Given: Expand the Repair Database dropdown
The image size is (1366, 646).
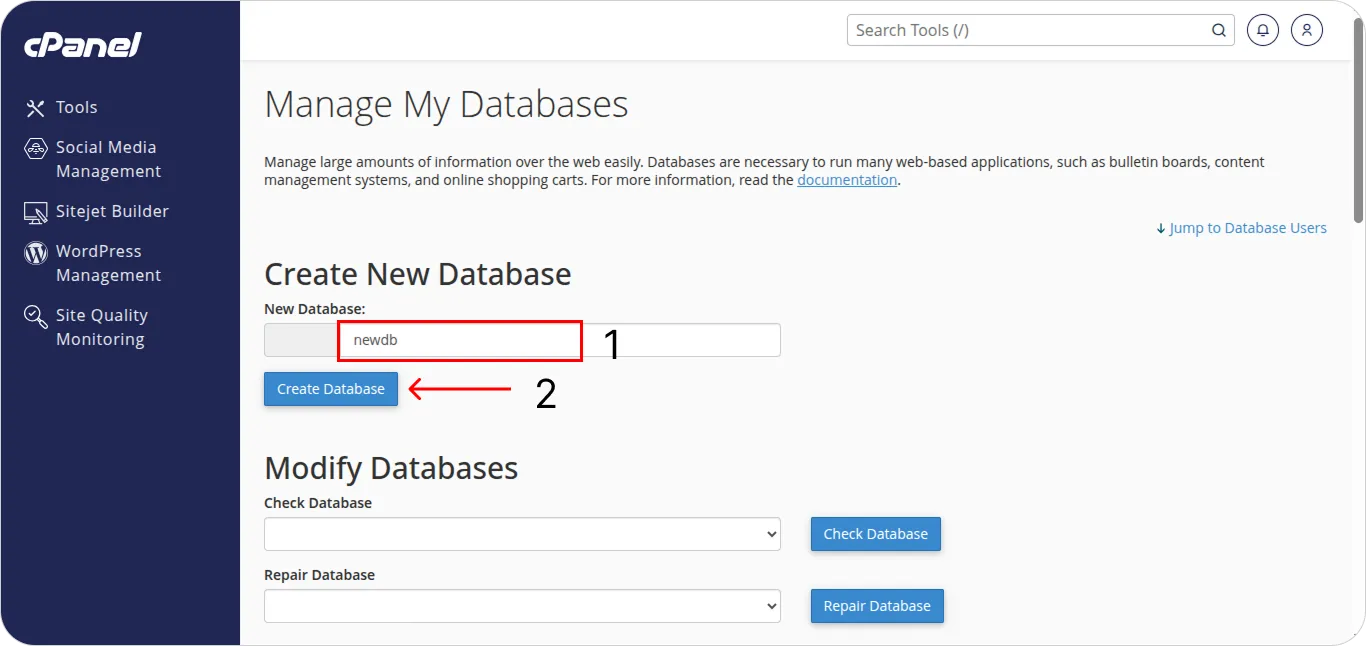Looking at the screenshot, I should (x=522, y=606).
